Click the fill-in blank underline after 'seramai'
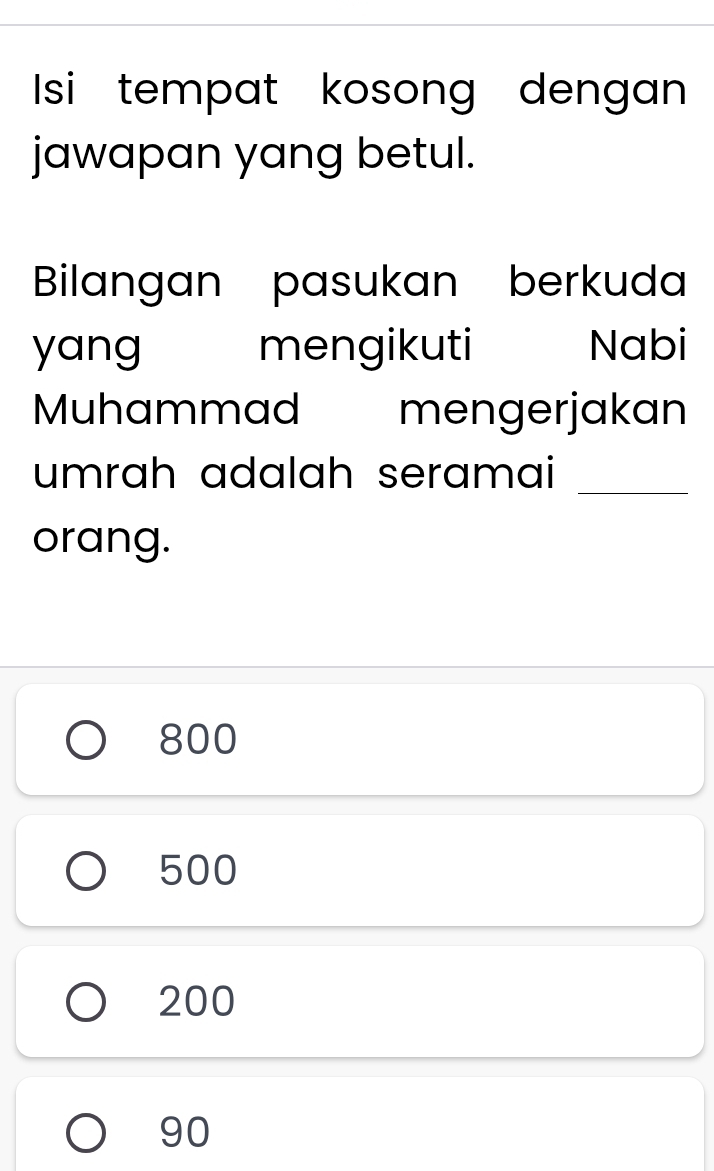This screenshot has height=1171, width=714. tap(633, 490)
